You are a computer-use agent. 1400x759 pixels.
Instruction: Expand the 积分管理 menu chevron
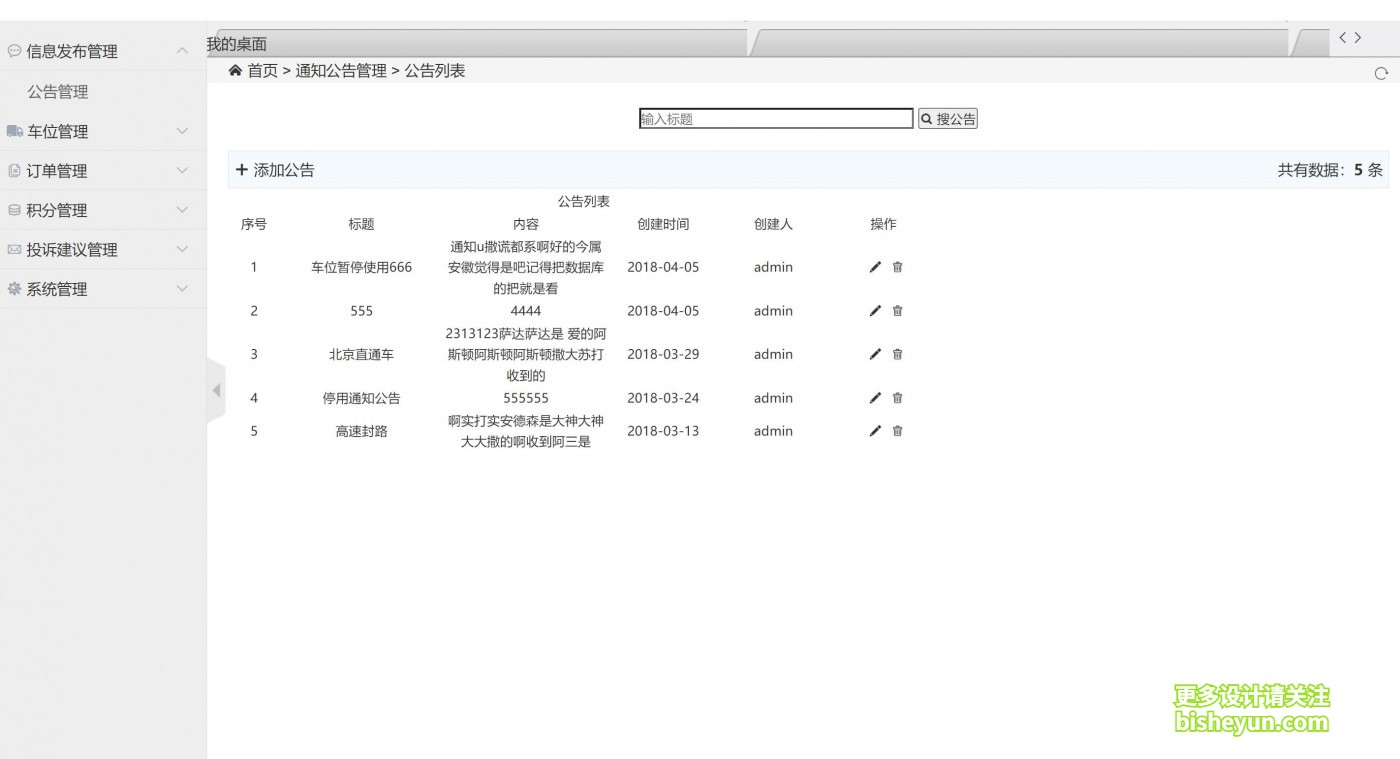tap(182, 210)
